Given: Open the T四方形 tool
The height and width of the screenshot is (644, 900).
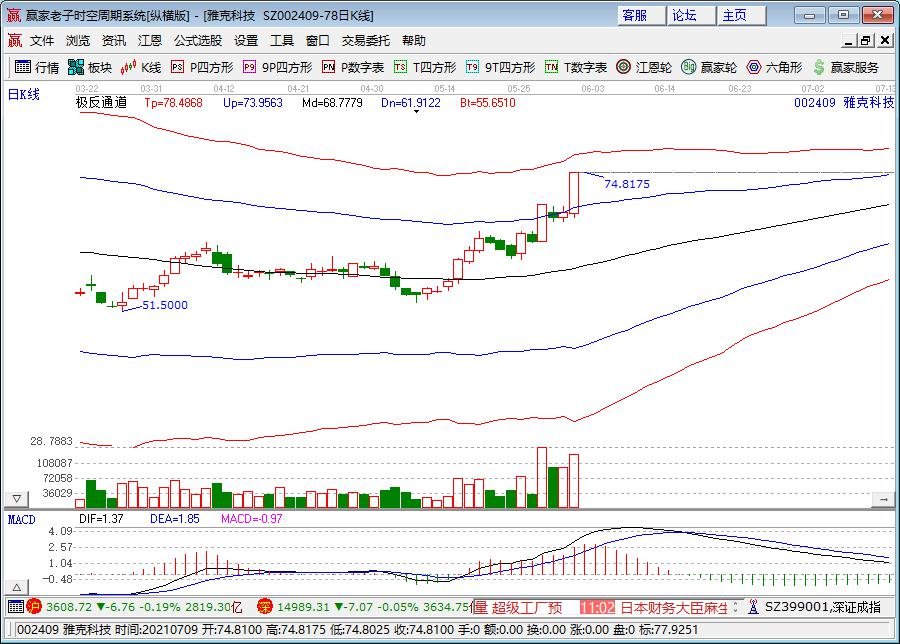Looking at the screenshot, I should pos(425,67).
